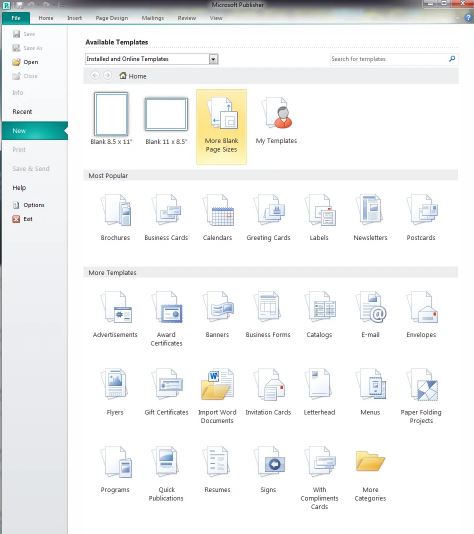Click Close in the backstage menu
The height and width of the screenshot is (534, 474).
[25, 76]
